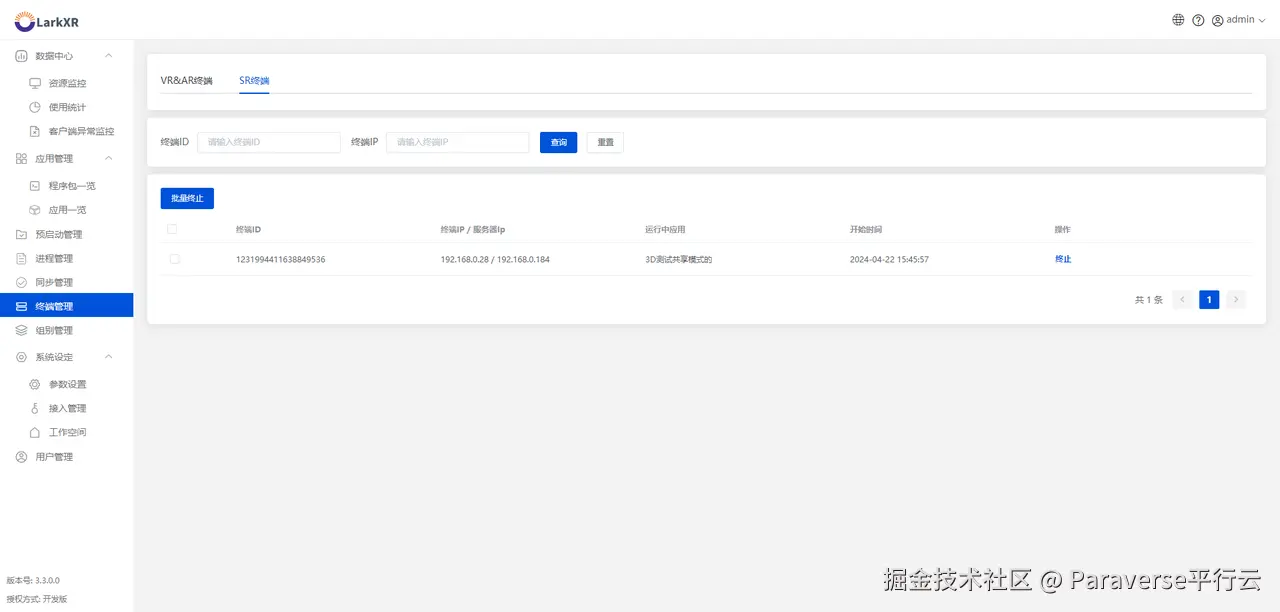Screen dimensions: 1280x612
Task: Click the 程序包一览 icon
Action: [35, 186]
